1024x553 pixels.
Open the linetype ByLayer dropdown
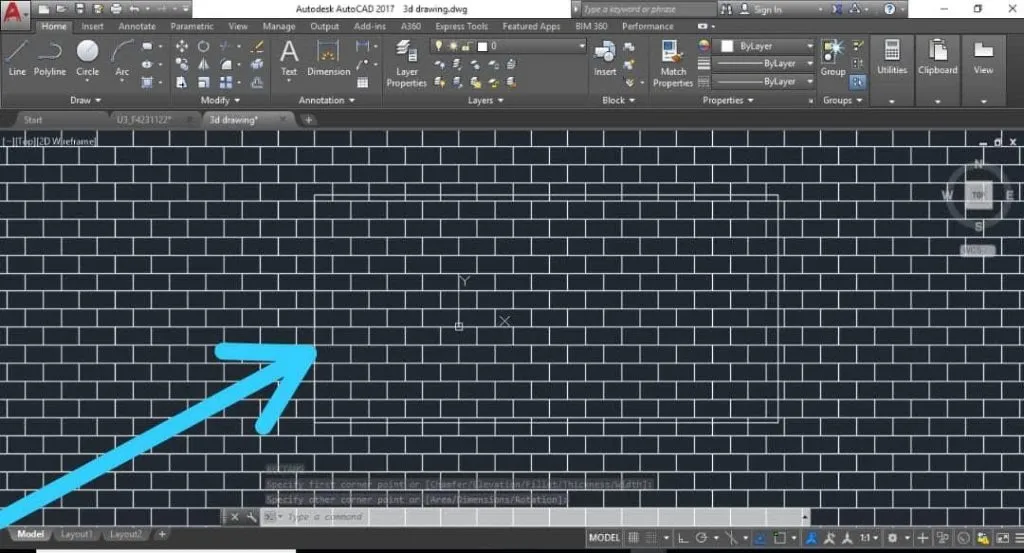click(x=763, y=82)
